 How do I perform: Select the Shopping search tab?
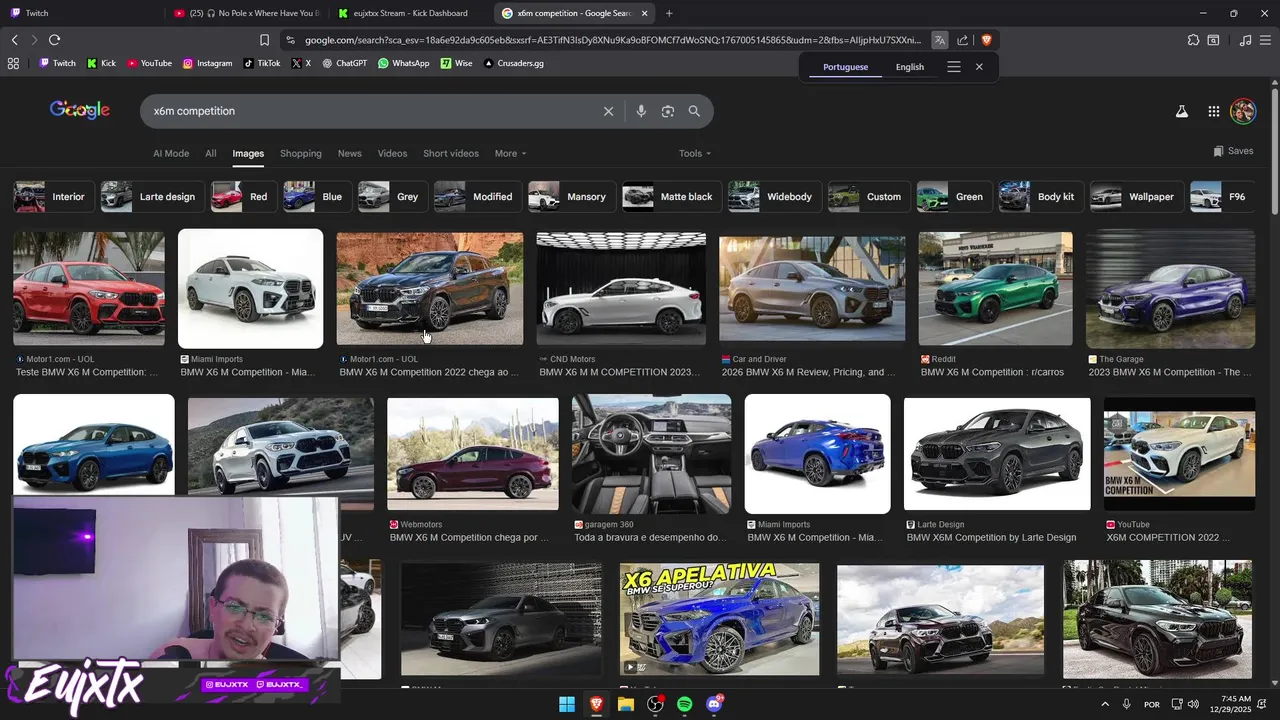(301, 153)
